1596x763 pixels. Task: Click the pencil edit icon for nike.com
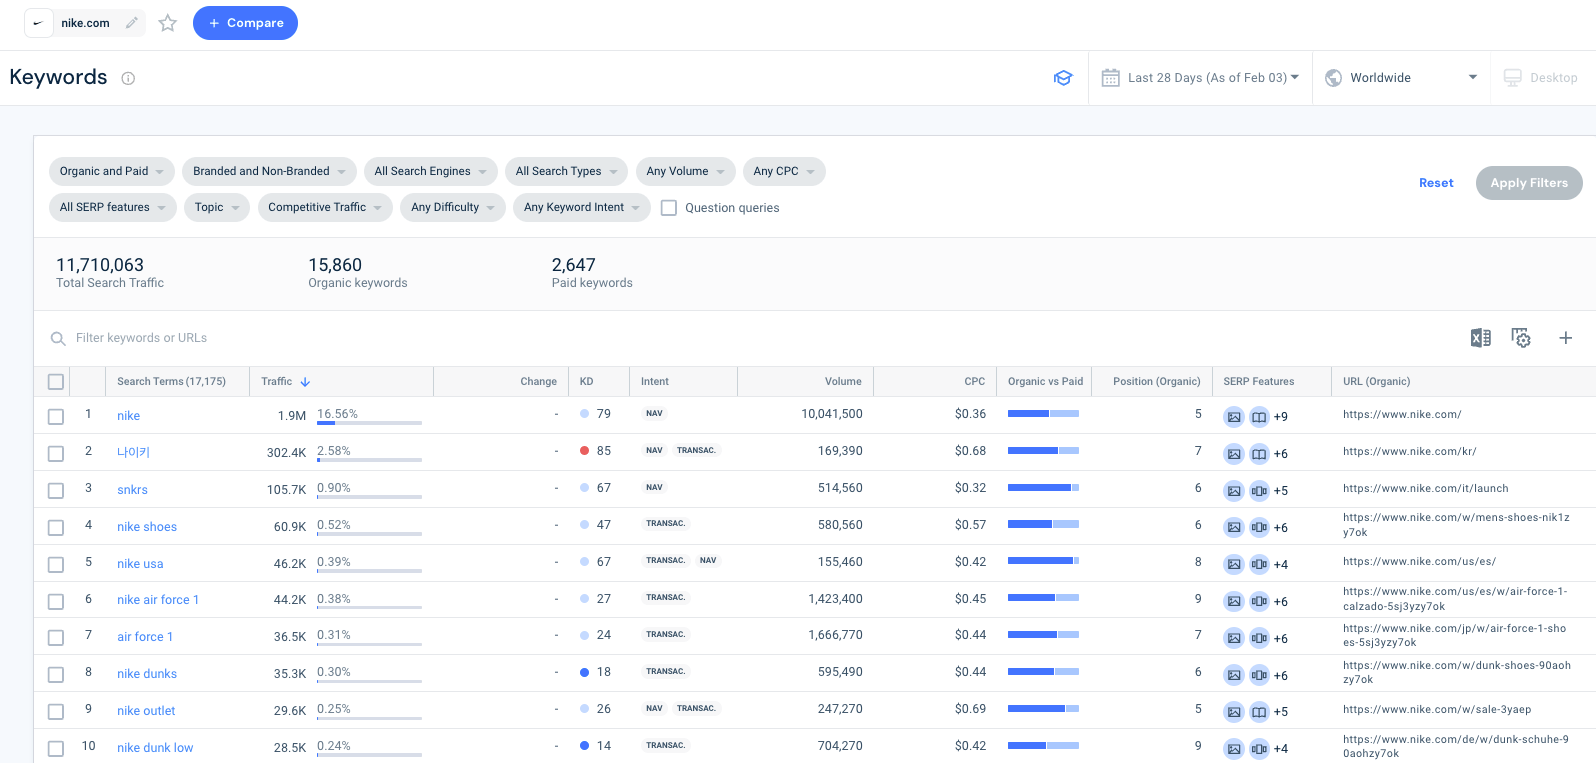click(x=132, y=23)
